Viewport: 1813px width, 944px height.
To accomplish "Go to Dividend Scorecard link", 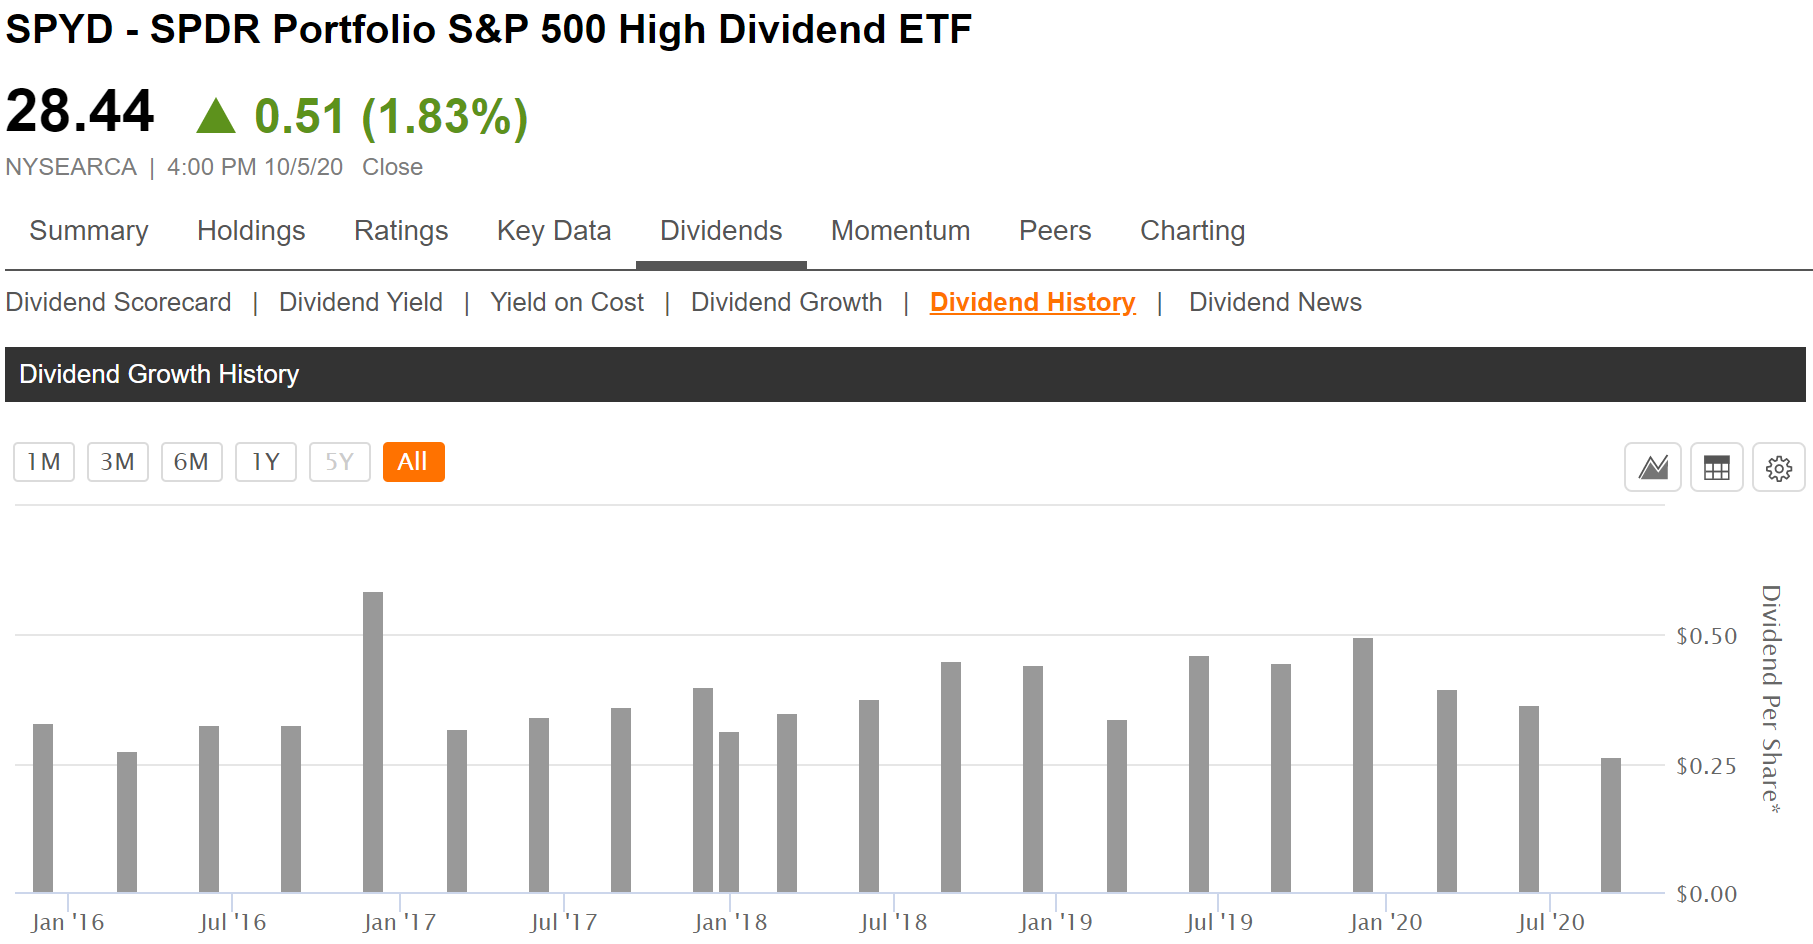I will pos(118,302).
